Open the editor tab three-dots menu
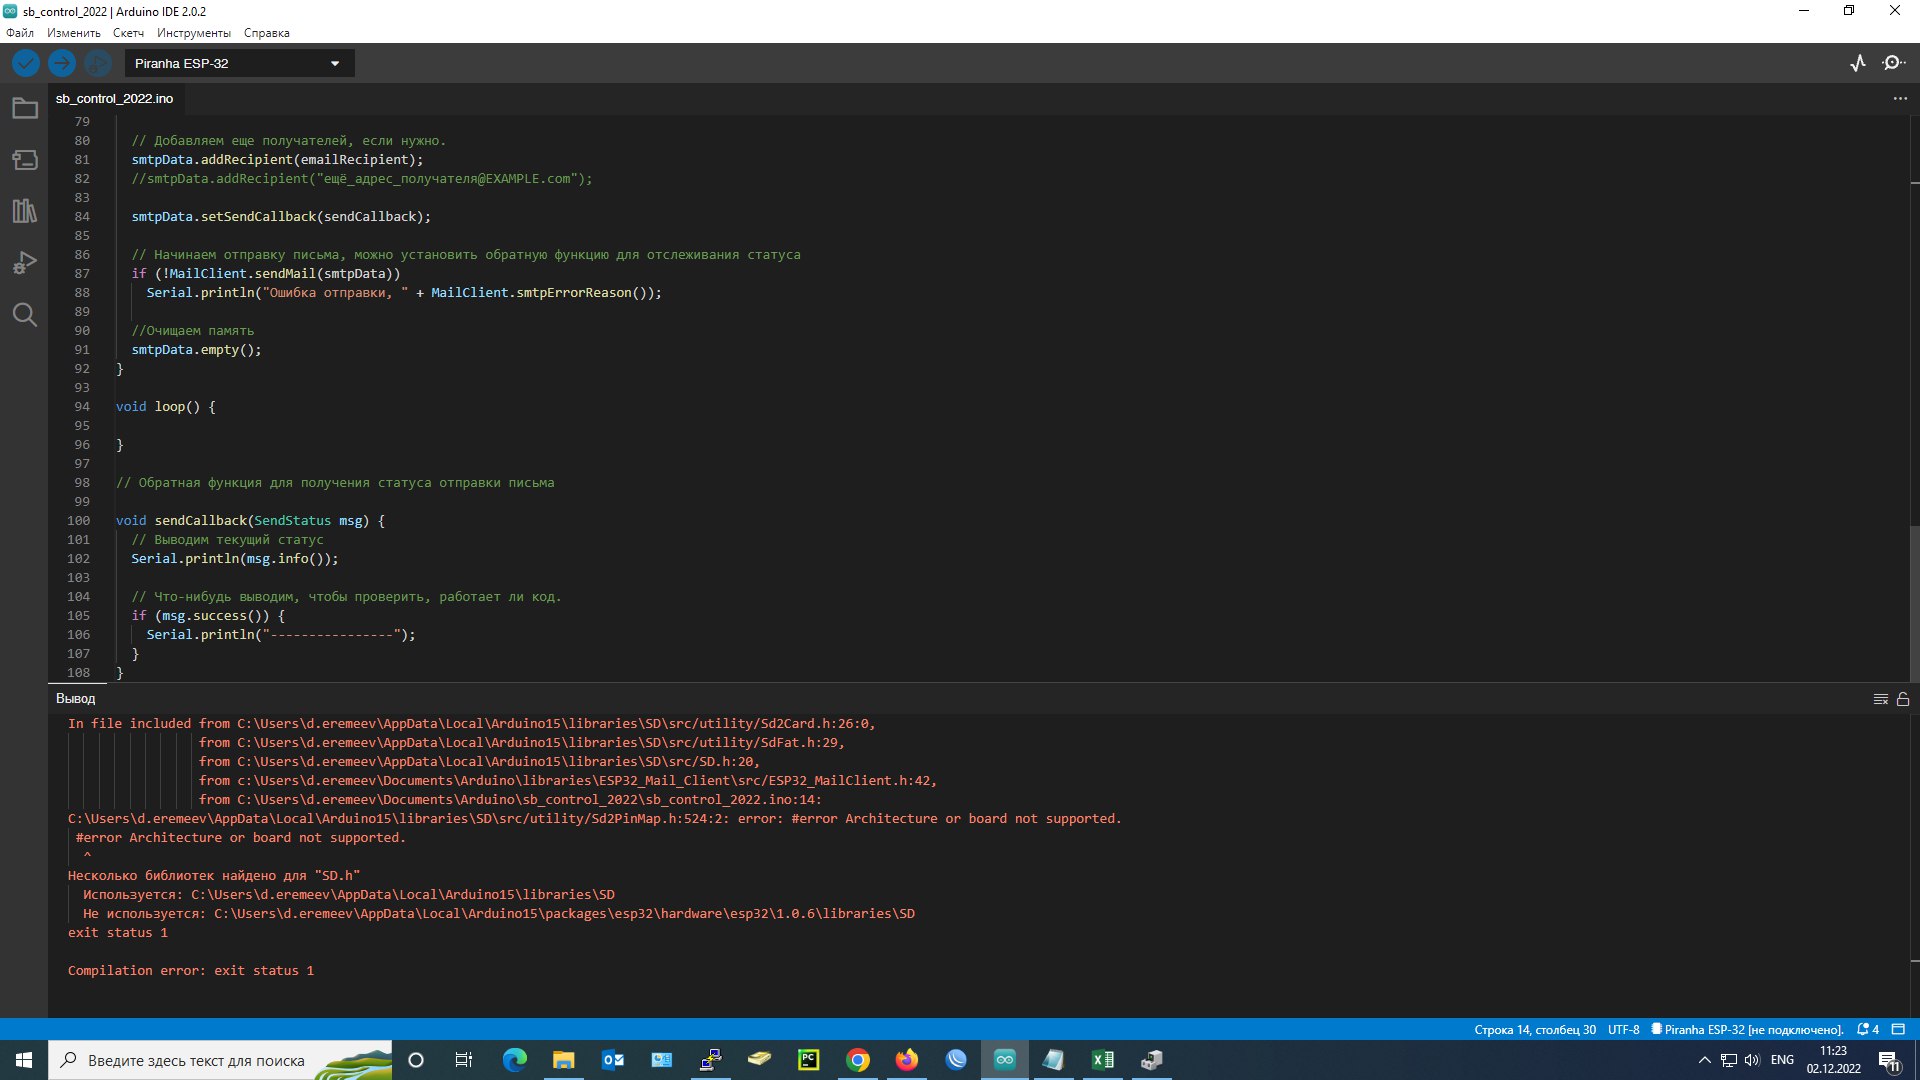The height and width of the screenshot is (1080, 1920). (x=1900, y=98)
